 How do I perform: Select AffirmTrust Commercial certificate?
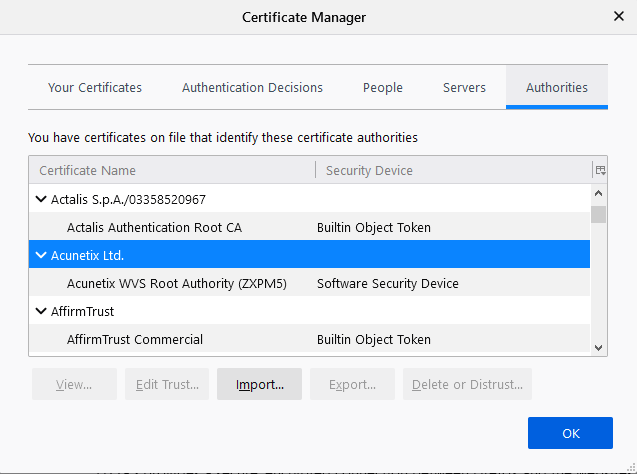[135, 339]
